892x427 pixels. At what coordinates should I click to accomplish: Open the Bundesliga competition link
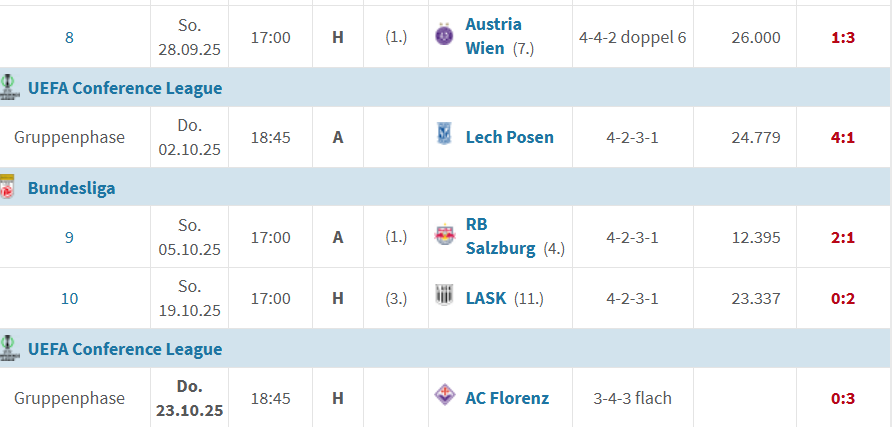(x=71, y=188)
